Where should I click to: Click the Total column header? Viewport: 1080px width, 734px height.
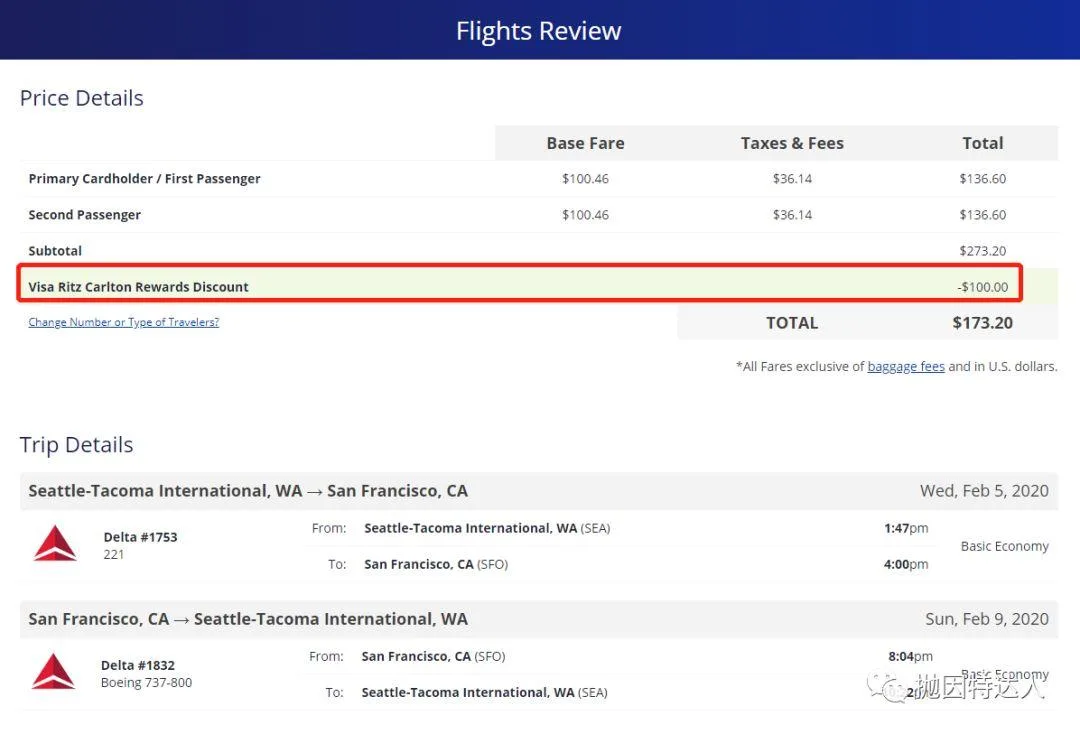pos(982,143)
